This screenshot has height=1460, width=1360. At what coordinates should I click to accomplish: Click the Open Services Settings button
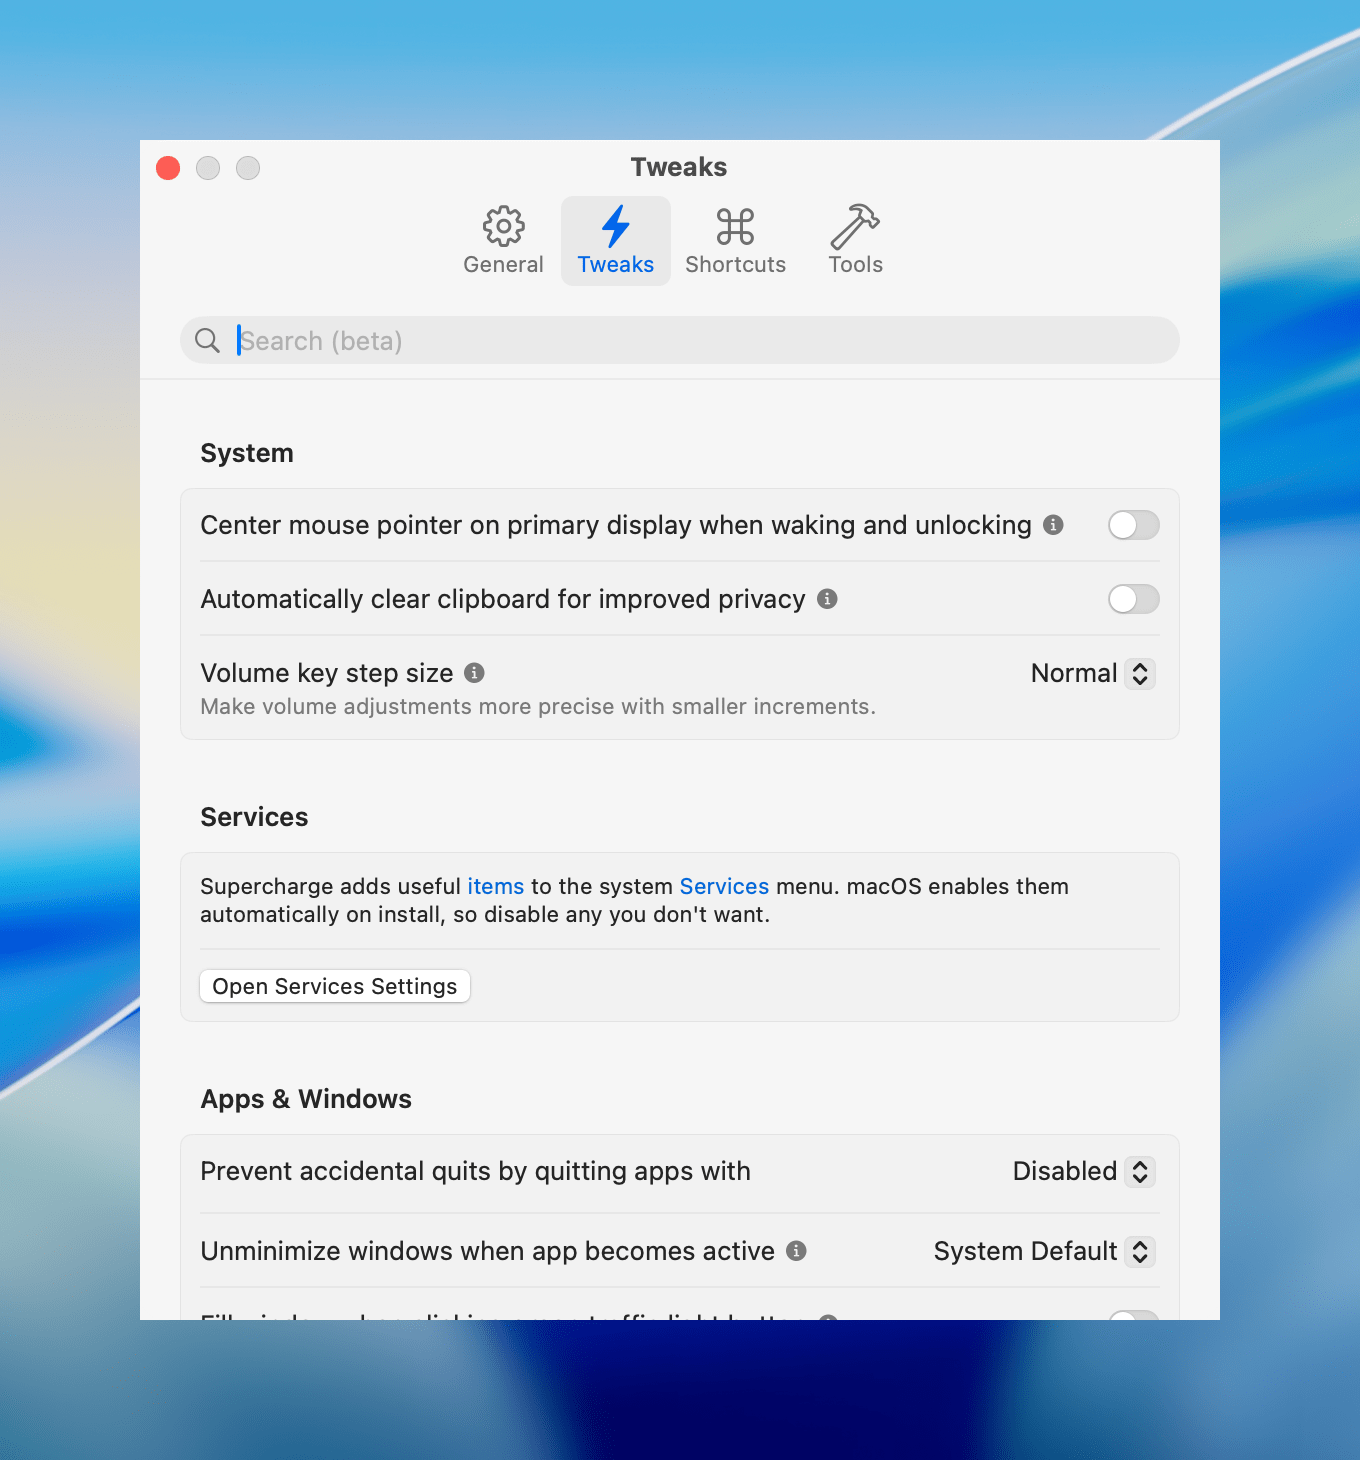click(x=335, y=986)
